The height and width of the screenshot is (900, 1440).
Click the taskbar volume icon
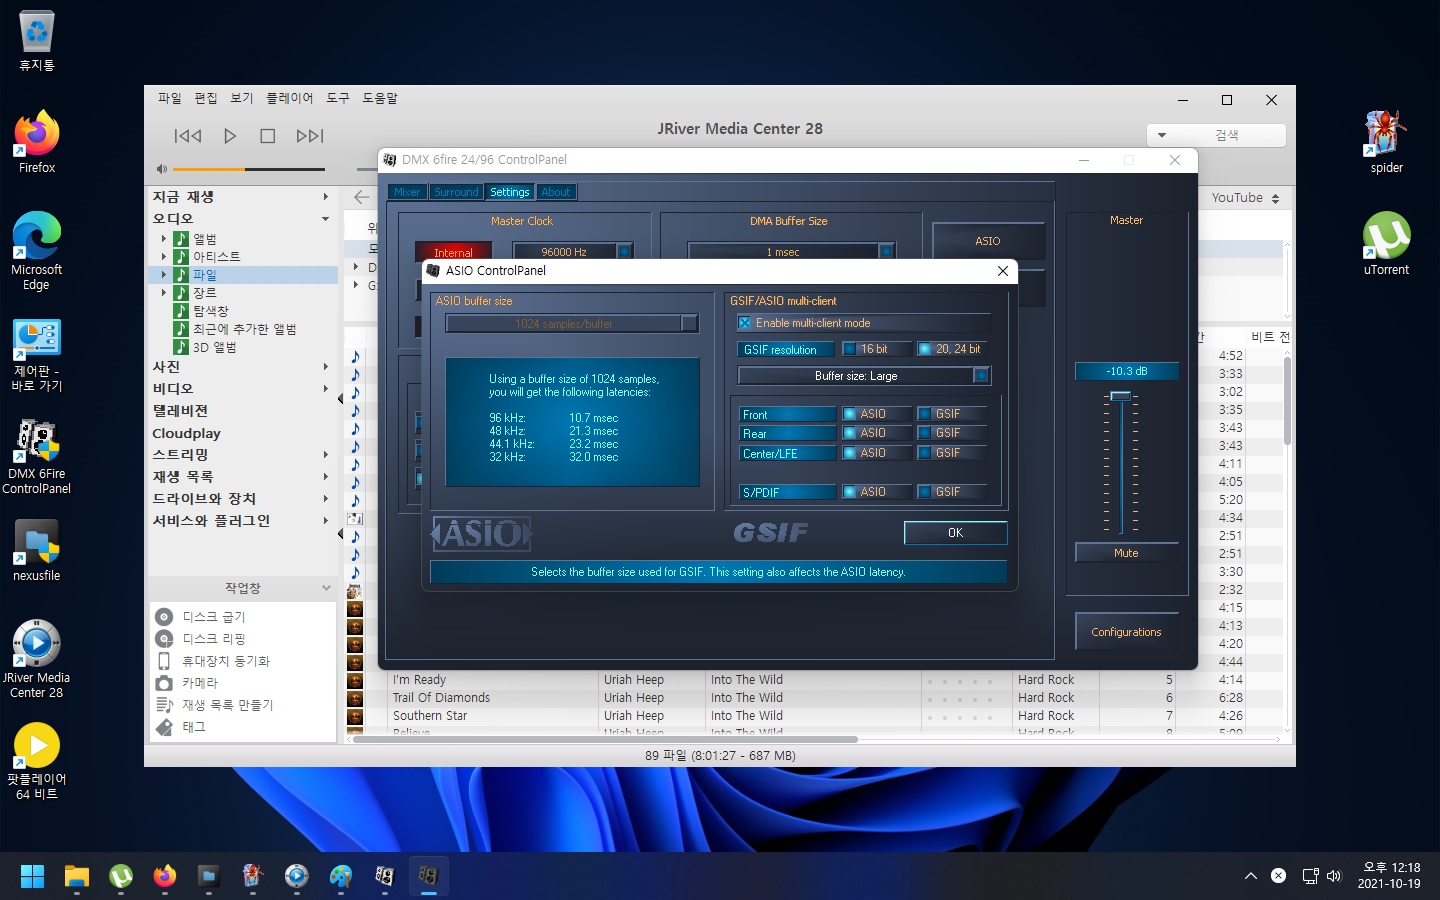pyautogui.click(x=1334, y=876)
